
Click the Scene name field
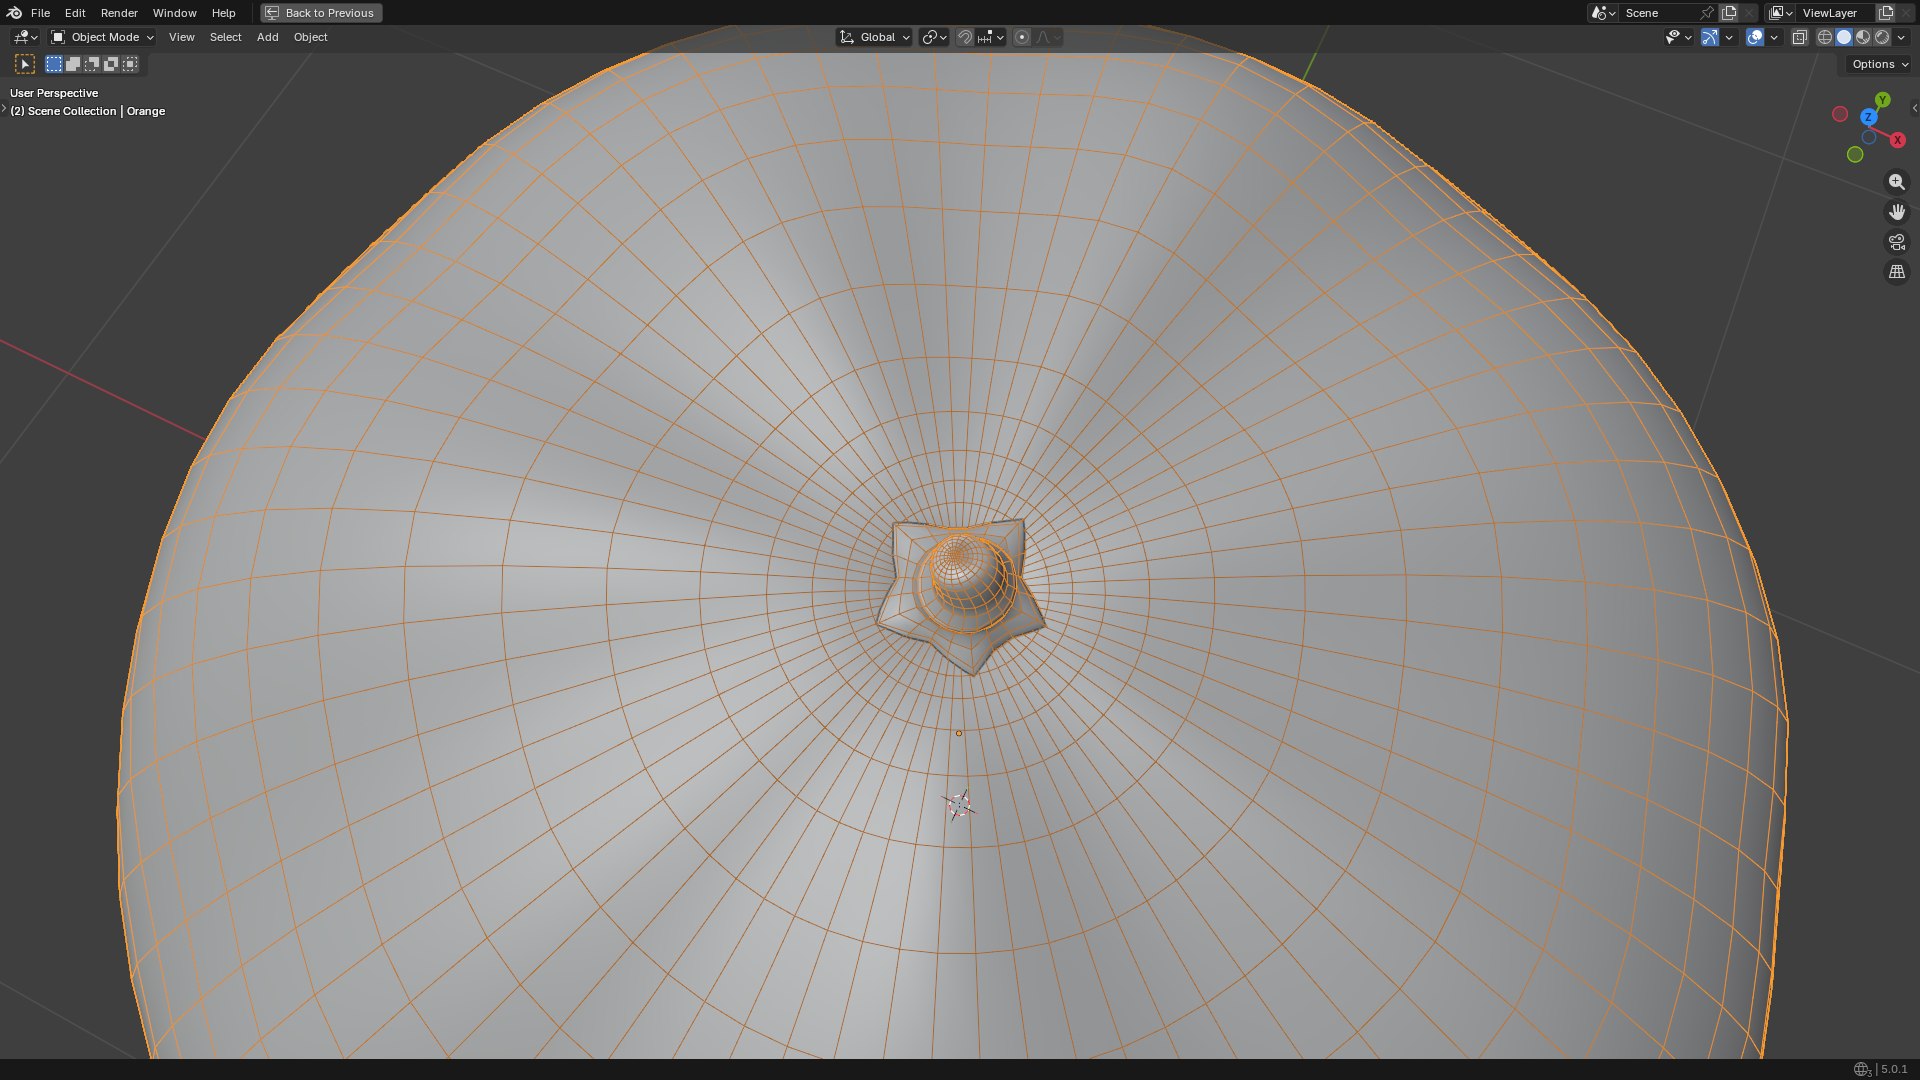[x=1657, y=13]
